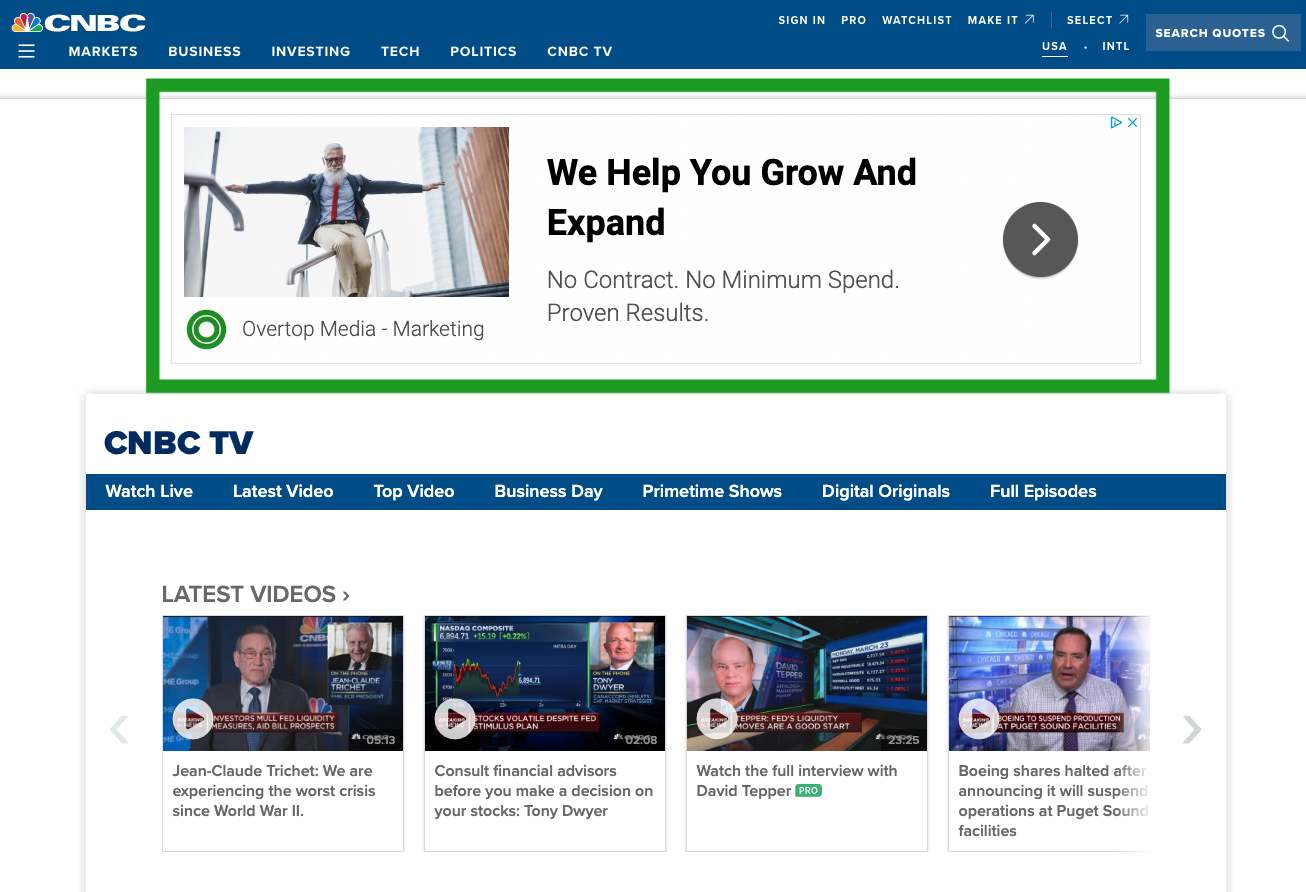
Task: Open Watch the full interview headline
Action: (797, 781)
